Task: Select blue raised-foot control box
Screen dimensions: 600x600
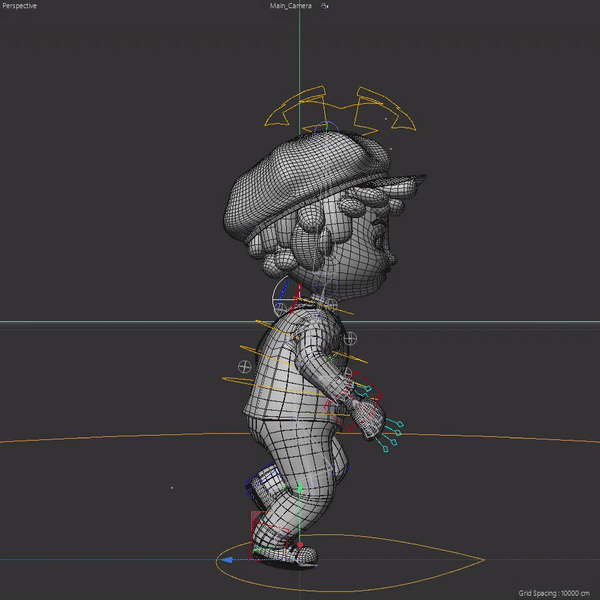Action: coord(264,481)
